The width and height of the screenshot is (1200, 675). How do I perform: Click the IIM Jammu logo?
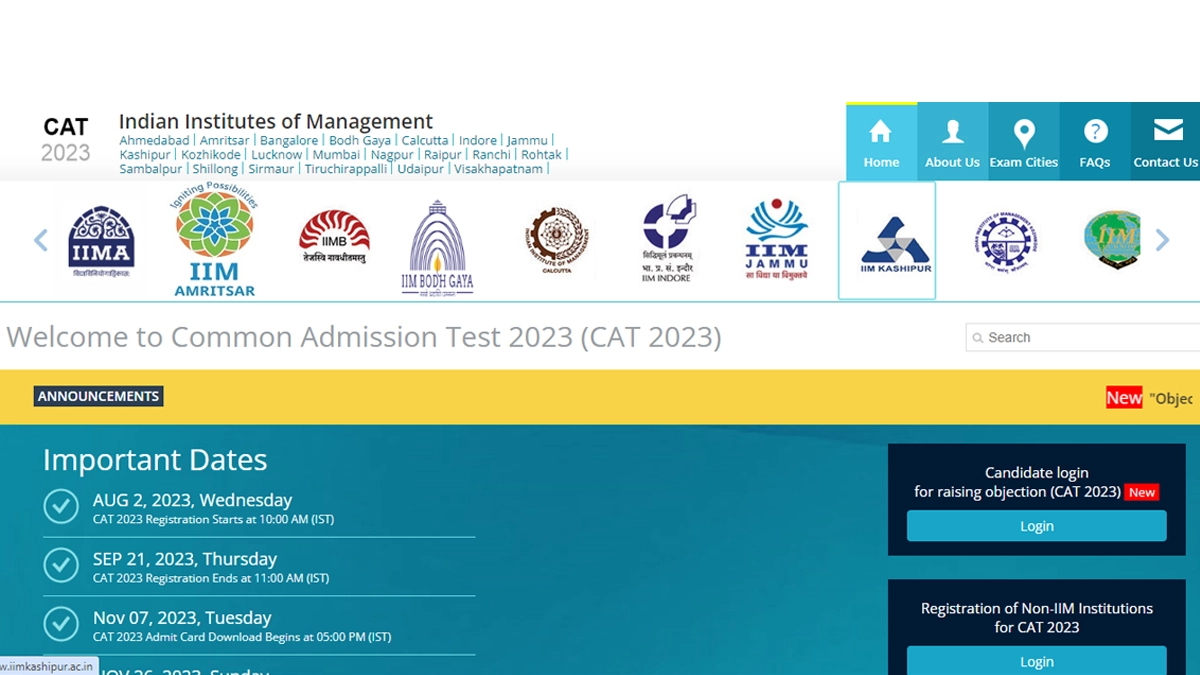[776, 238]
